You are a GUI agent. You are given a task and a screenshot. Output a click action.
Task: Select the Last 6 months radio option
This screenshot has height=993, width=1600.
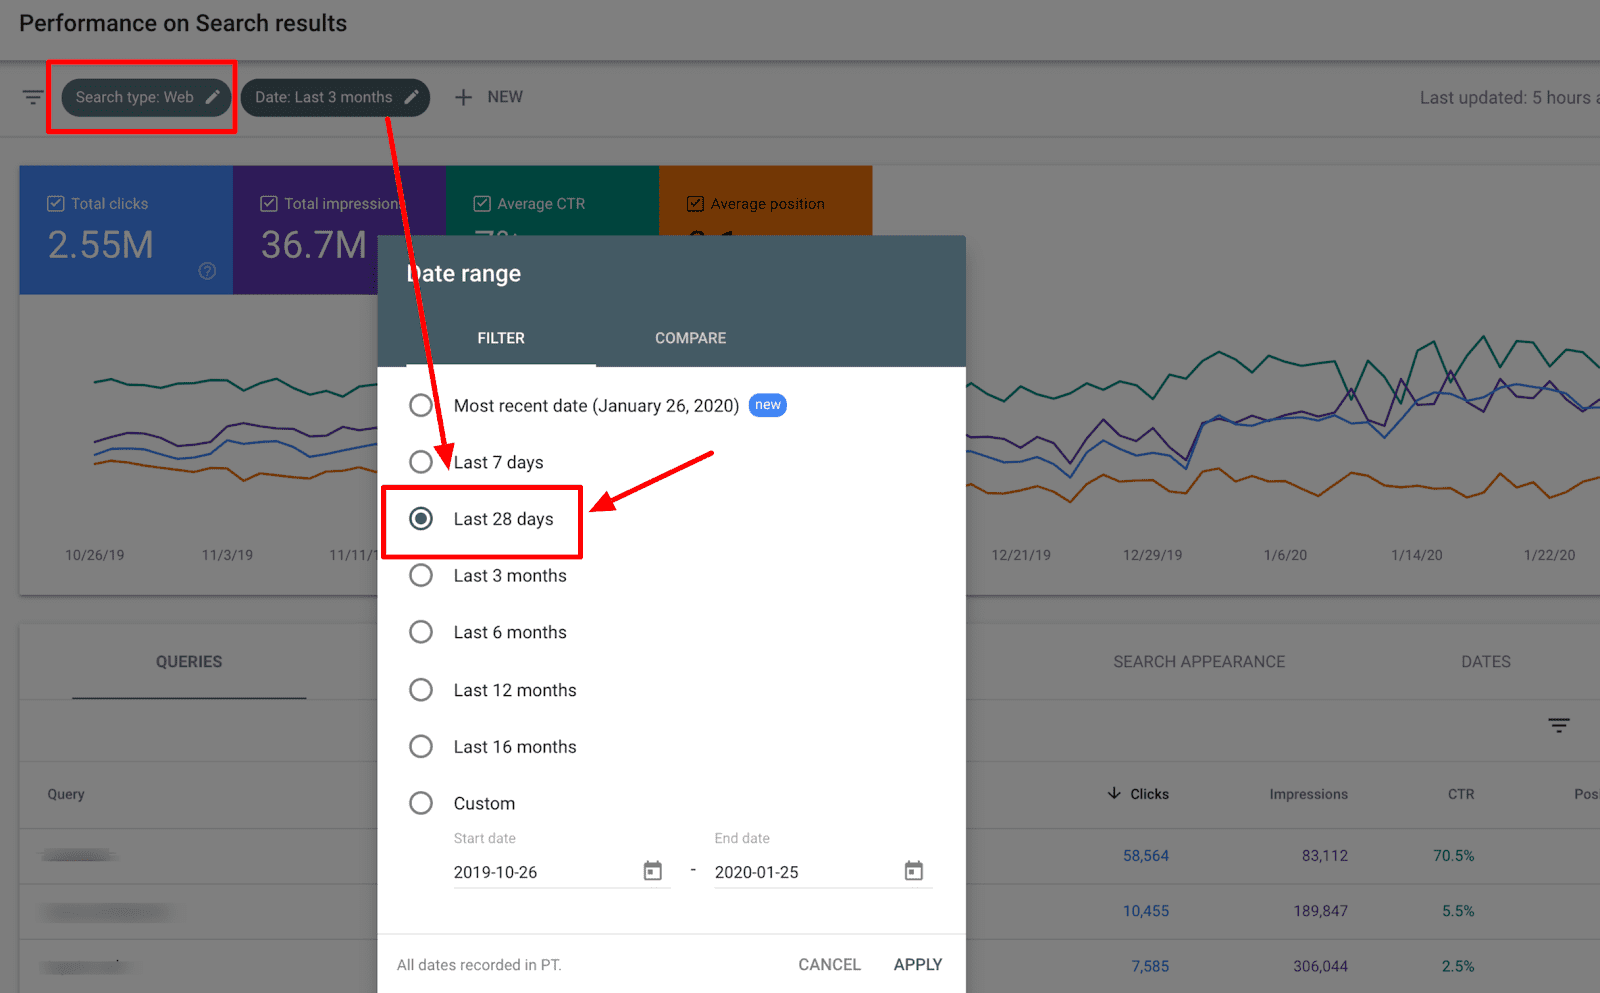coord(421,632)
